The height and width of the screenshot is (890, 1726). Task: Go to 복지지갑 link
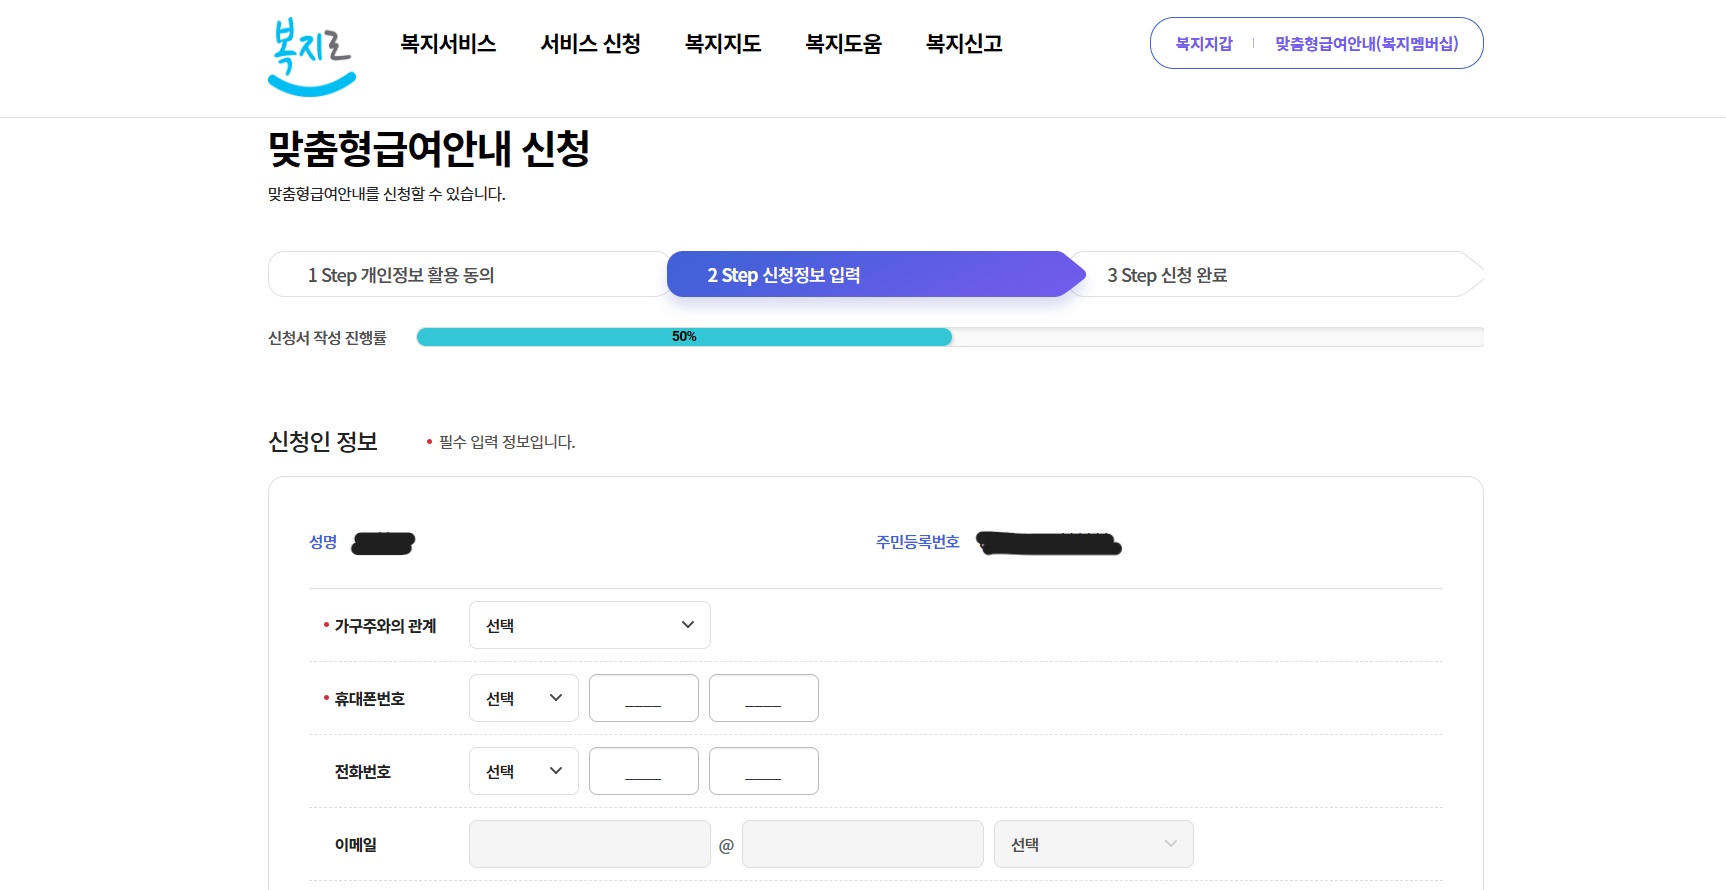[x=1204, y=44]
